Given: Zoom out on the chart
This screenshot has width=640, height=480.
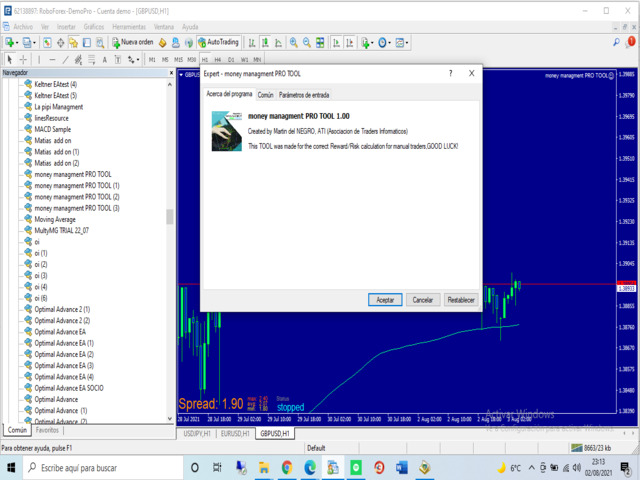Looking at the screenshot, I should pos(307,42).
